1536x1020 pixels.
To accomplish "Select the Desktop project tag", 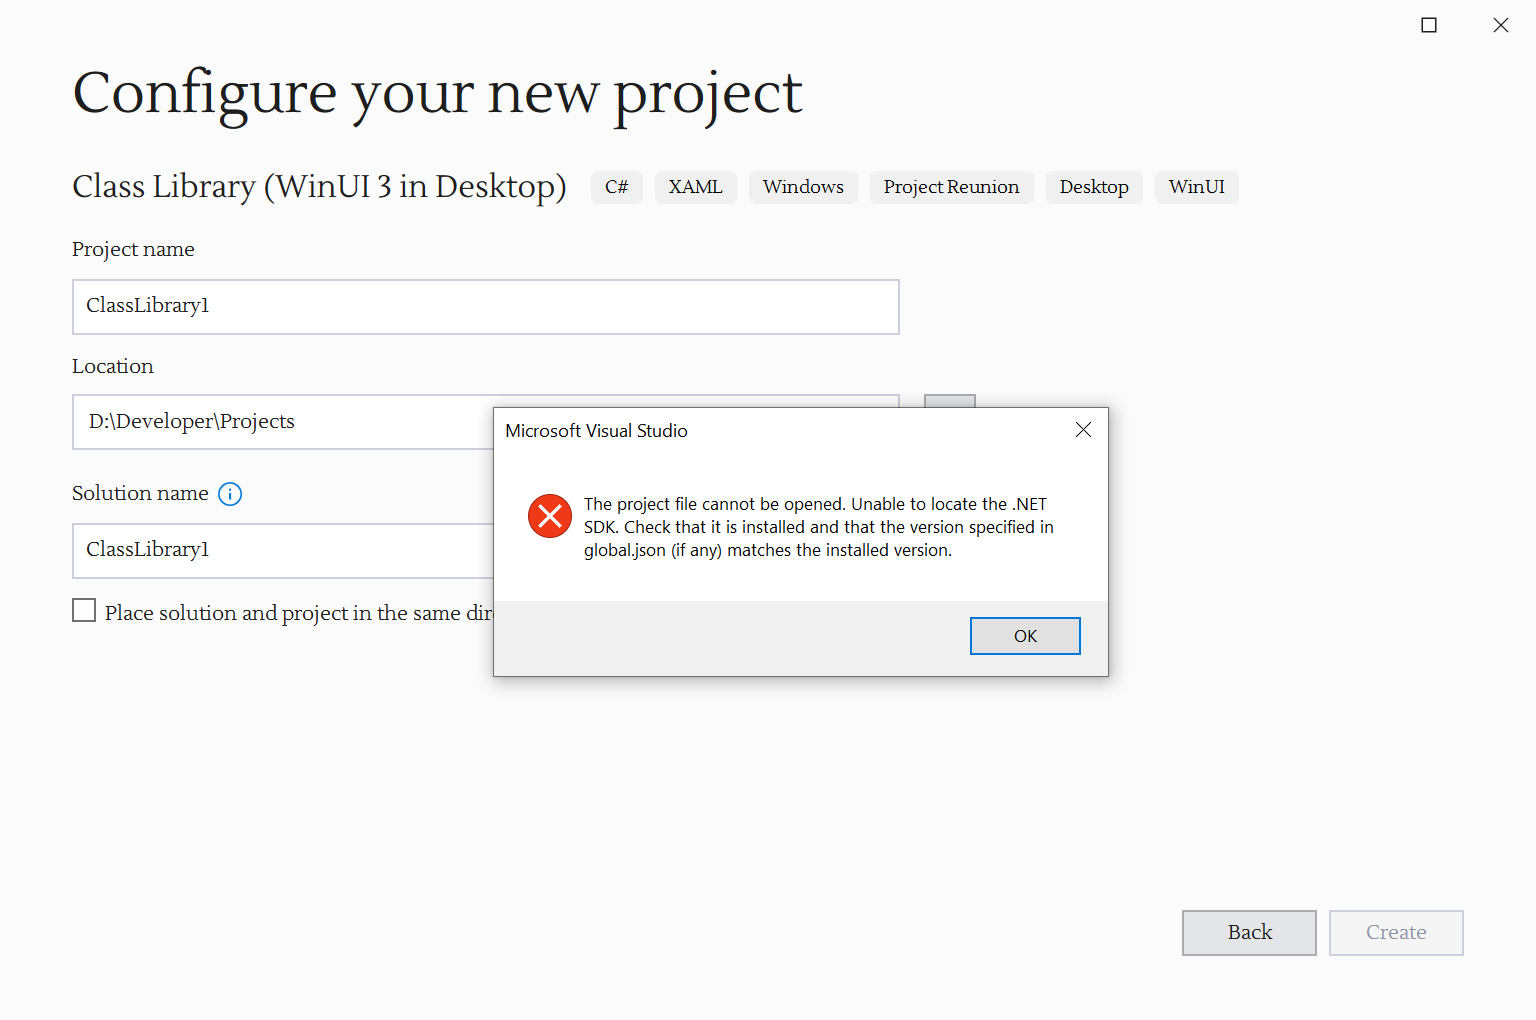I will tap(1093, 187).
